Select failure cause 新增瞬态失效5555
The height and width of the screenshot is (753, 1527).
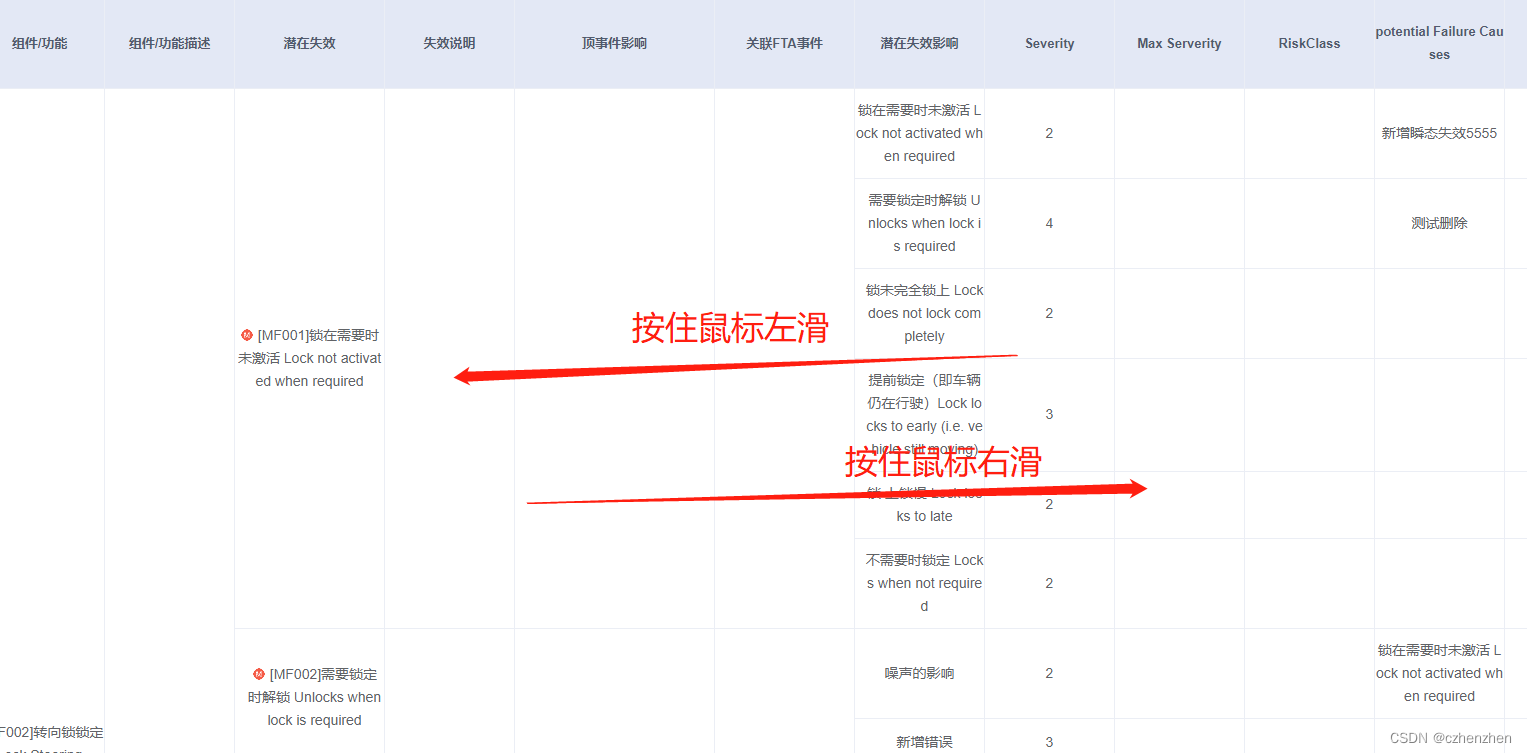pyautogui.click(x=1439, y=133)
